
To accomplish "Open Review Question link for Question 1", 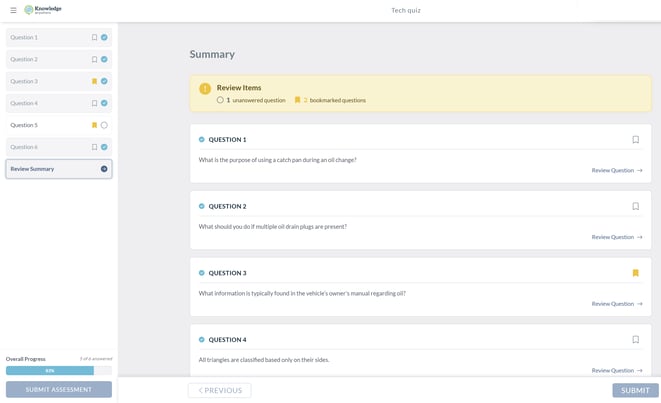I will pyautogui.click(x=616, y=170).
